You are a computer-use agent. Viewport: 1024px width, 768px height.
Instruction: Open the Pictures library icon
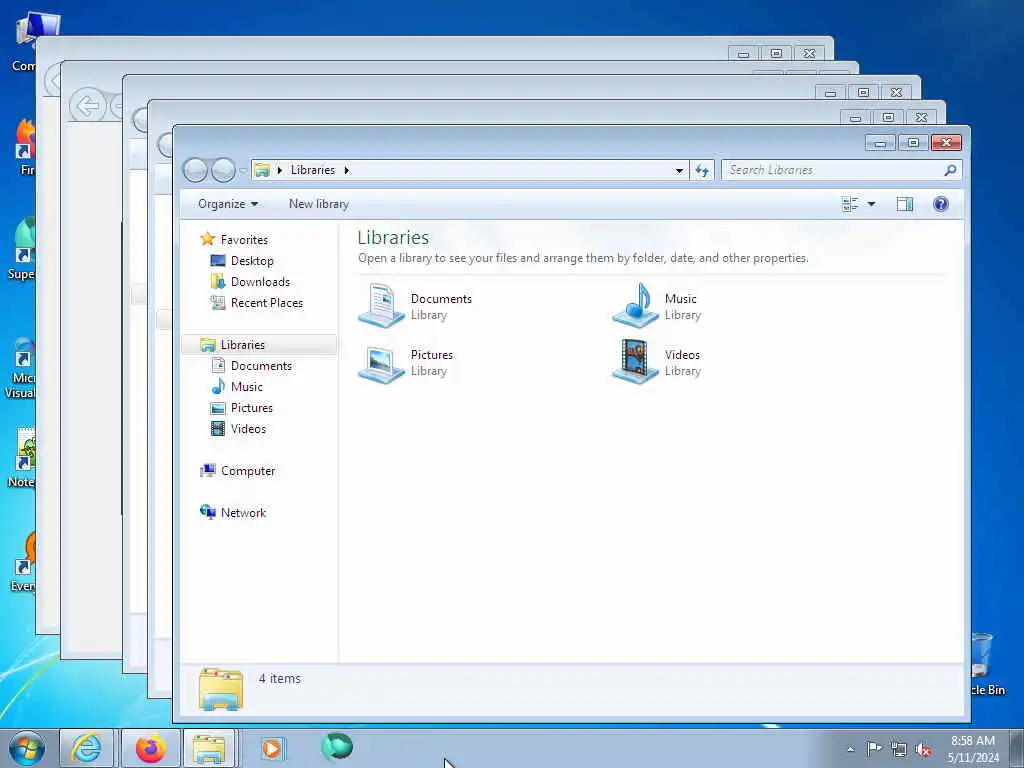(x=381, y=363)
